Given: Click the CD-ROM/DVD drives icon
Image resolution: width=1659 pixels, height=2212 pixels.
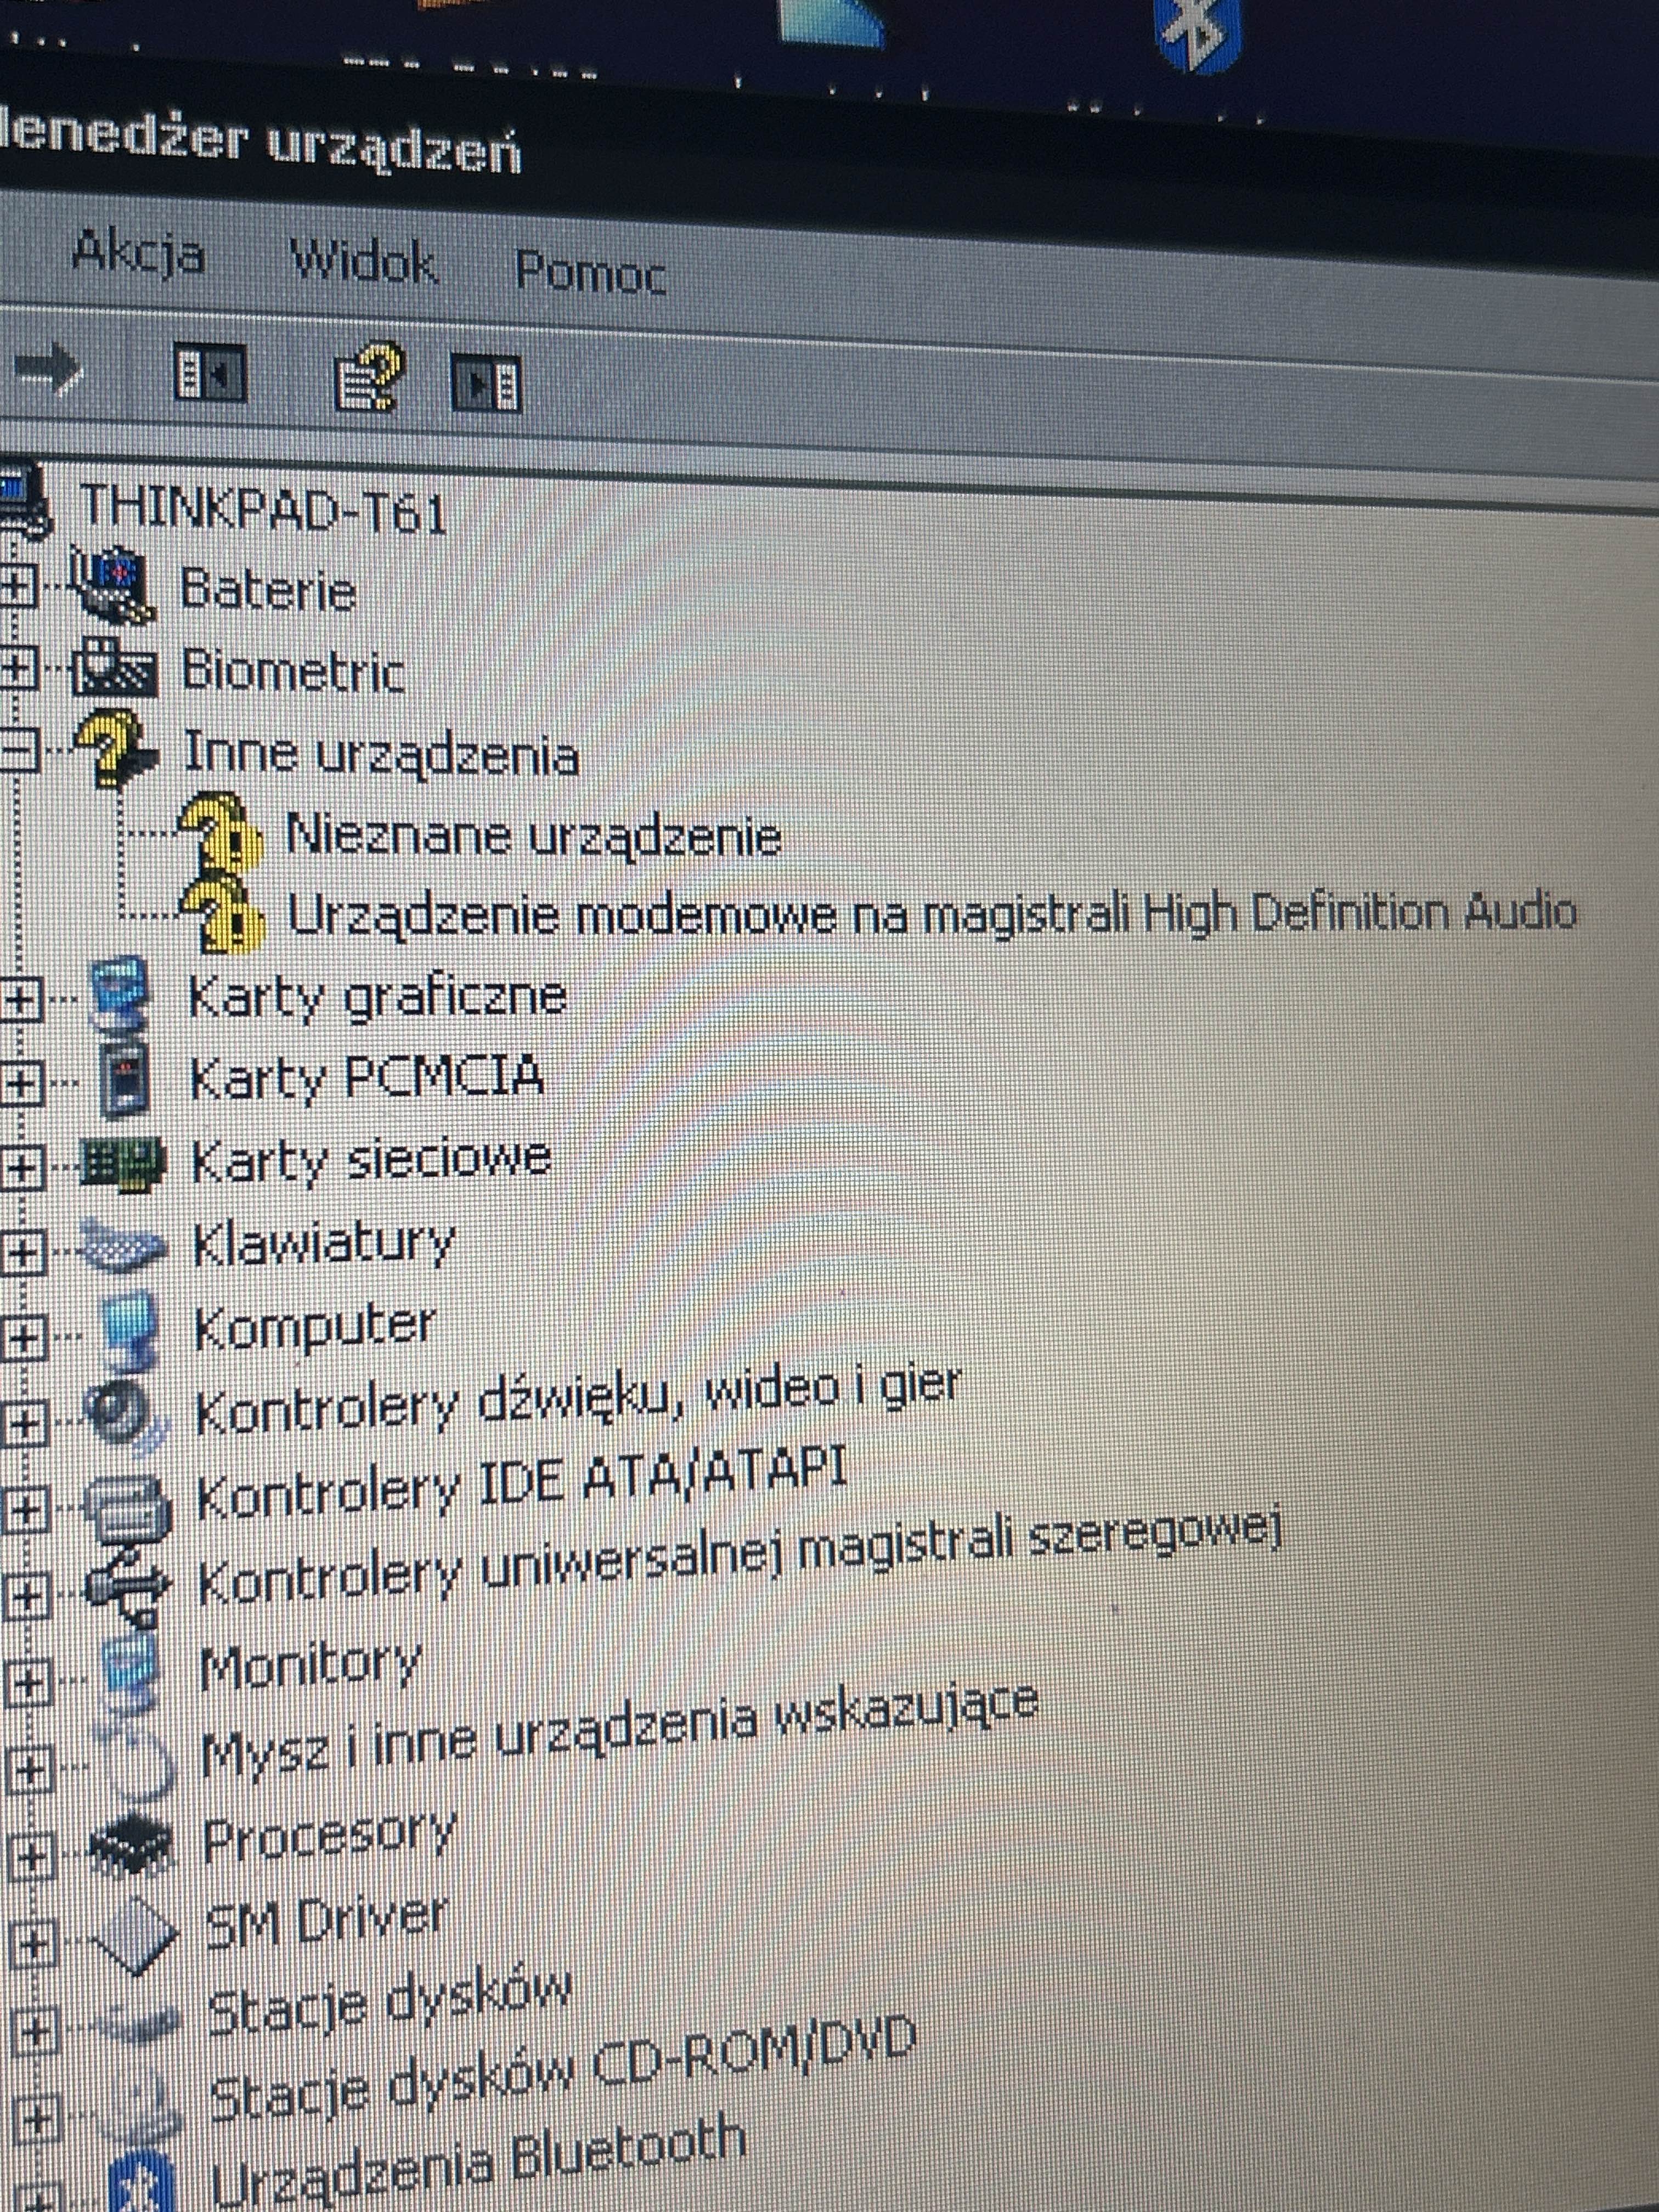Looking at the screenshot, I should point(142,2105).
